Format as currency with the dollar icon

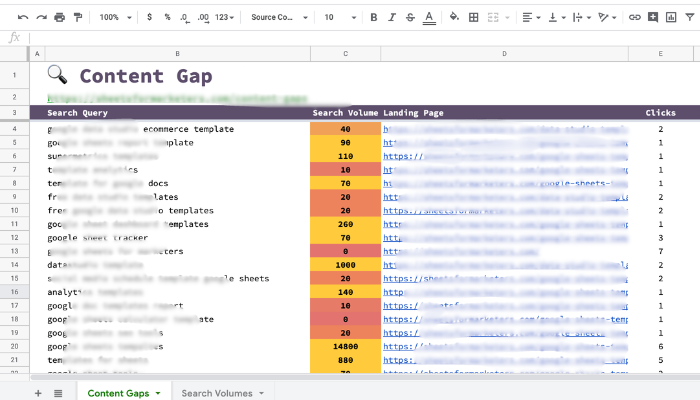coord(149,17)
